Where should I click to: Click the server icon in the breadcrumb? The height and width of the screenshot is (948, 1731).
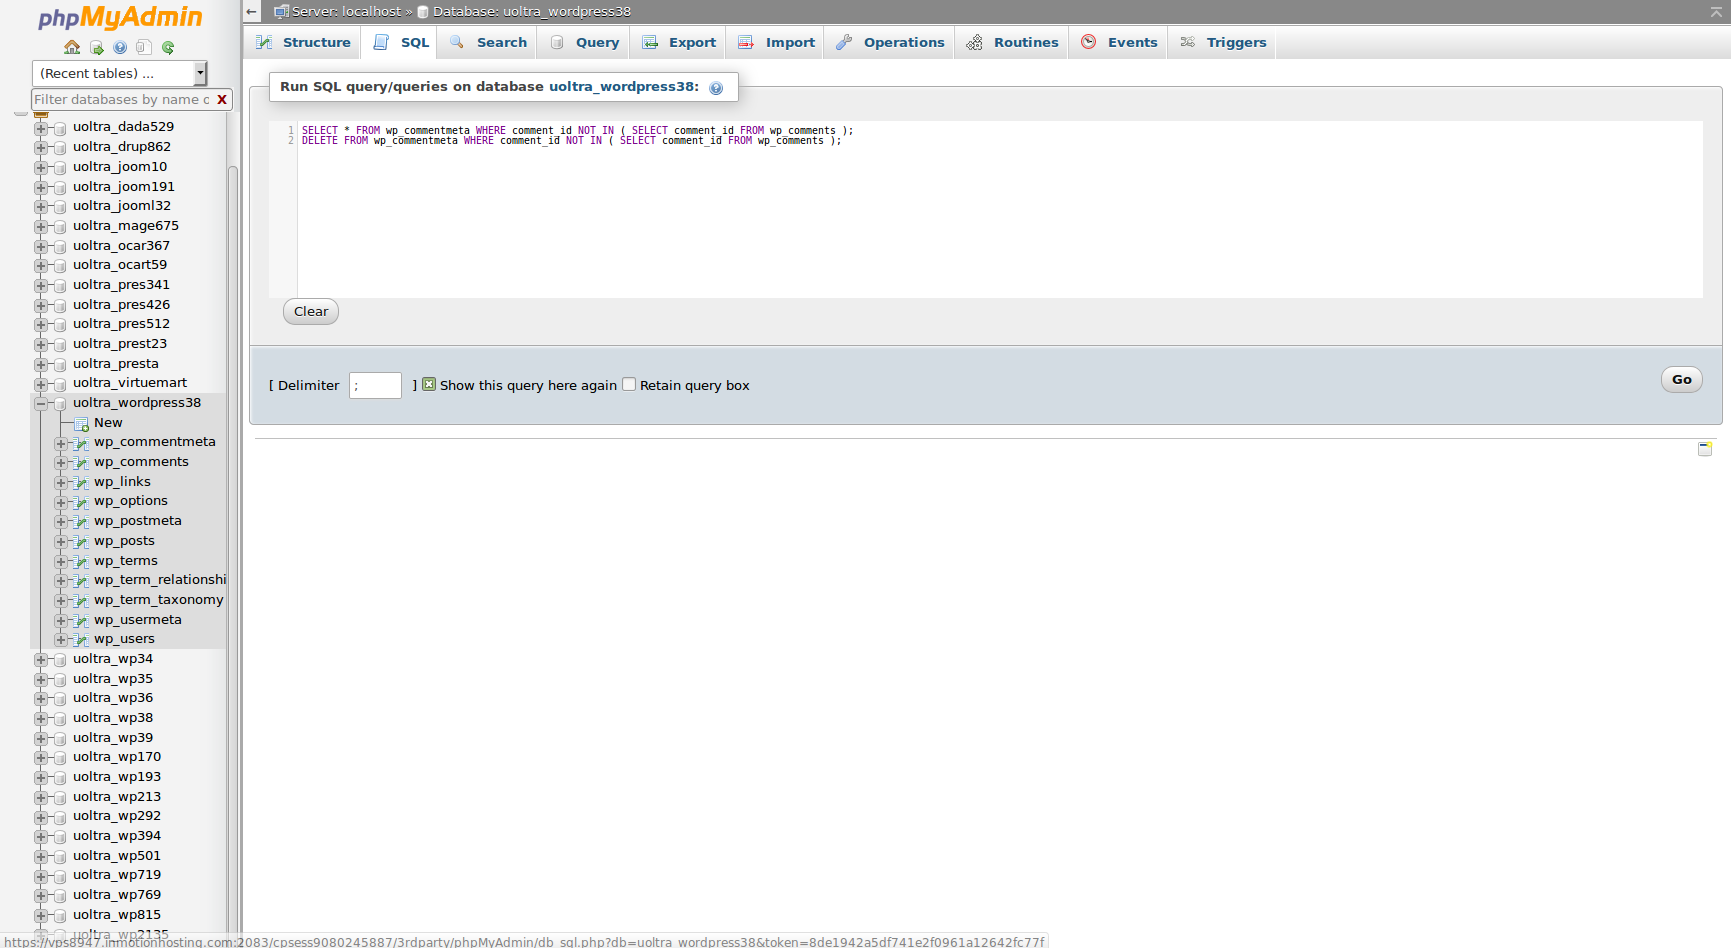(281, 12)
